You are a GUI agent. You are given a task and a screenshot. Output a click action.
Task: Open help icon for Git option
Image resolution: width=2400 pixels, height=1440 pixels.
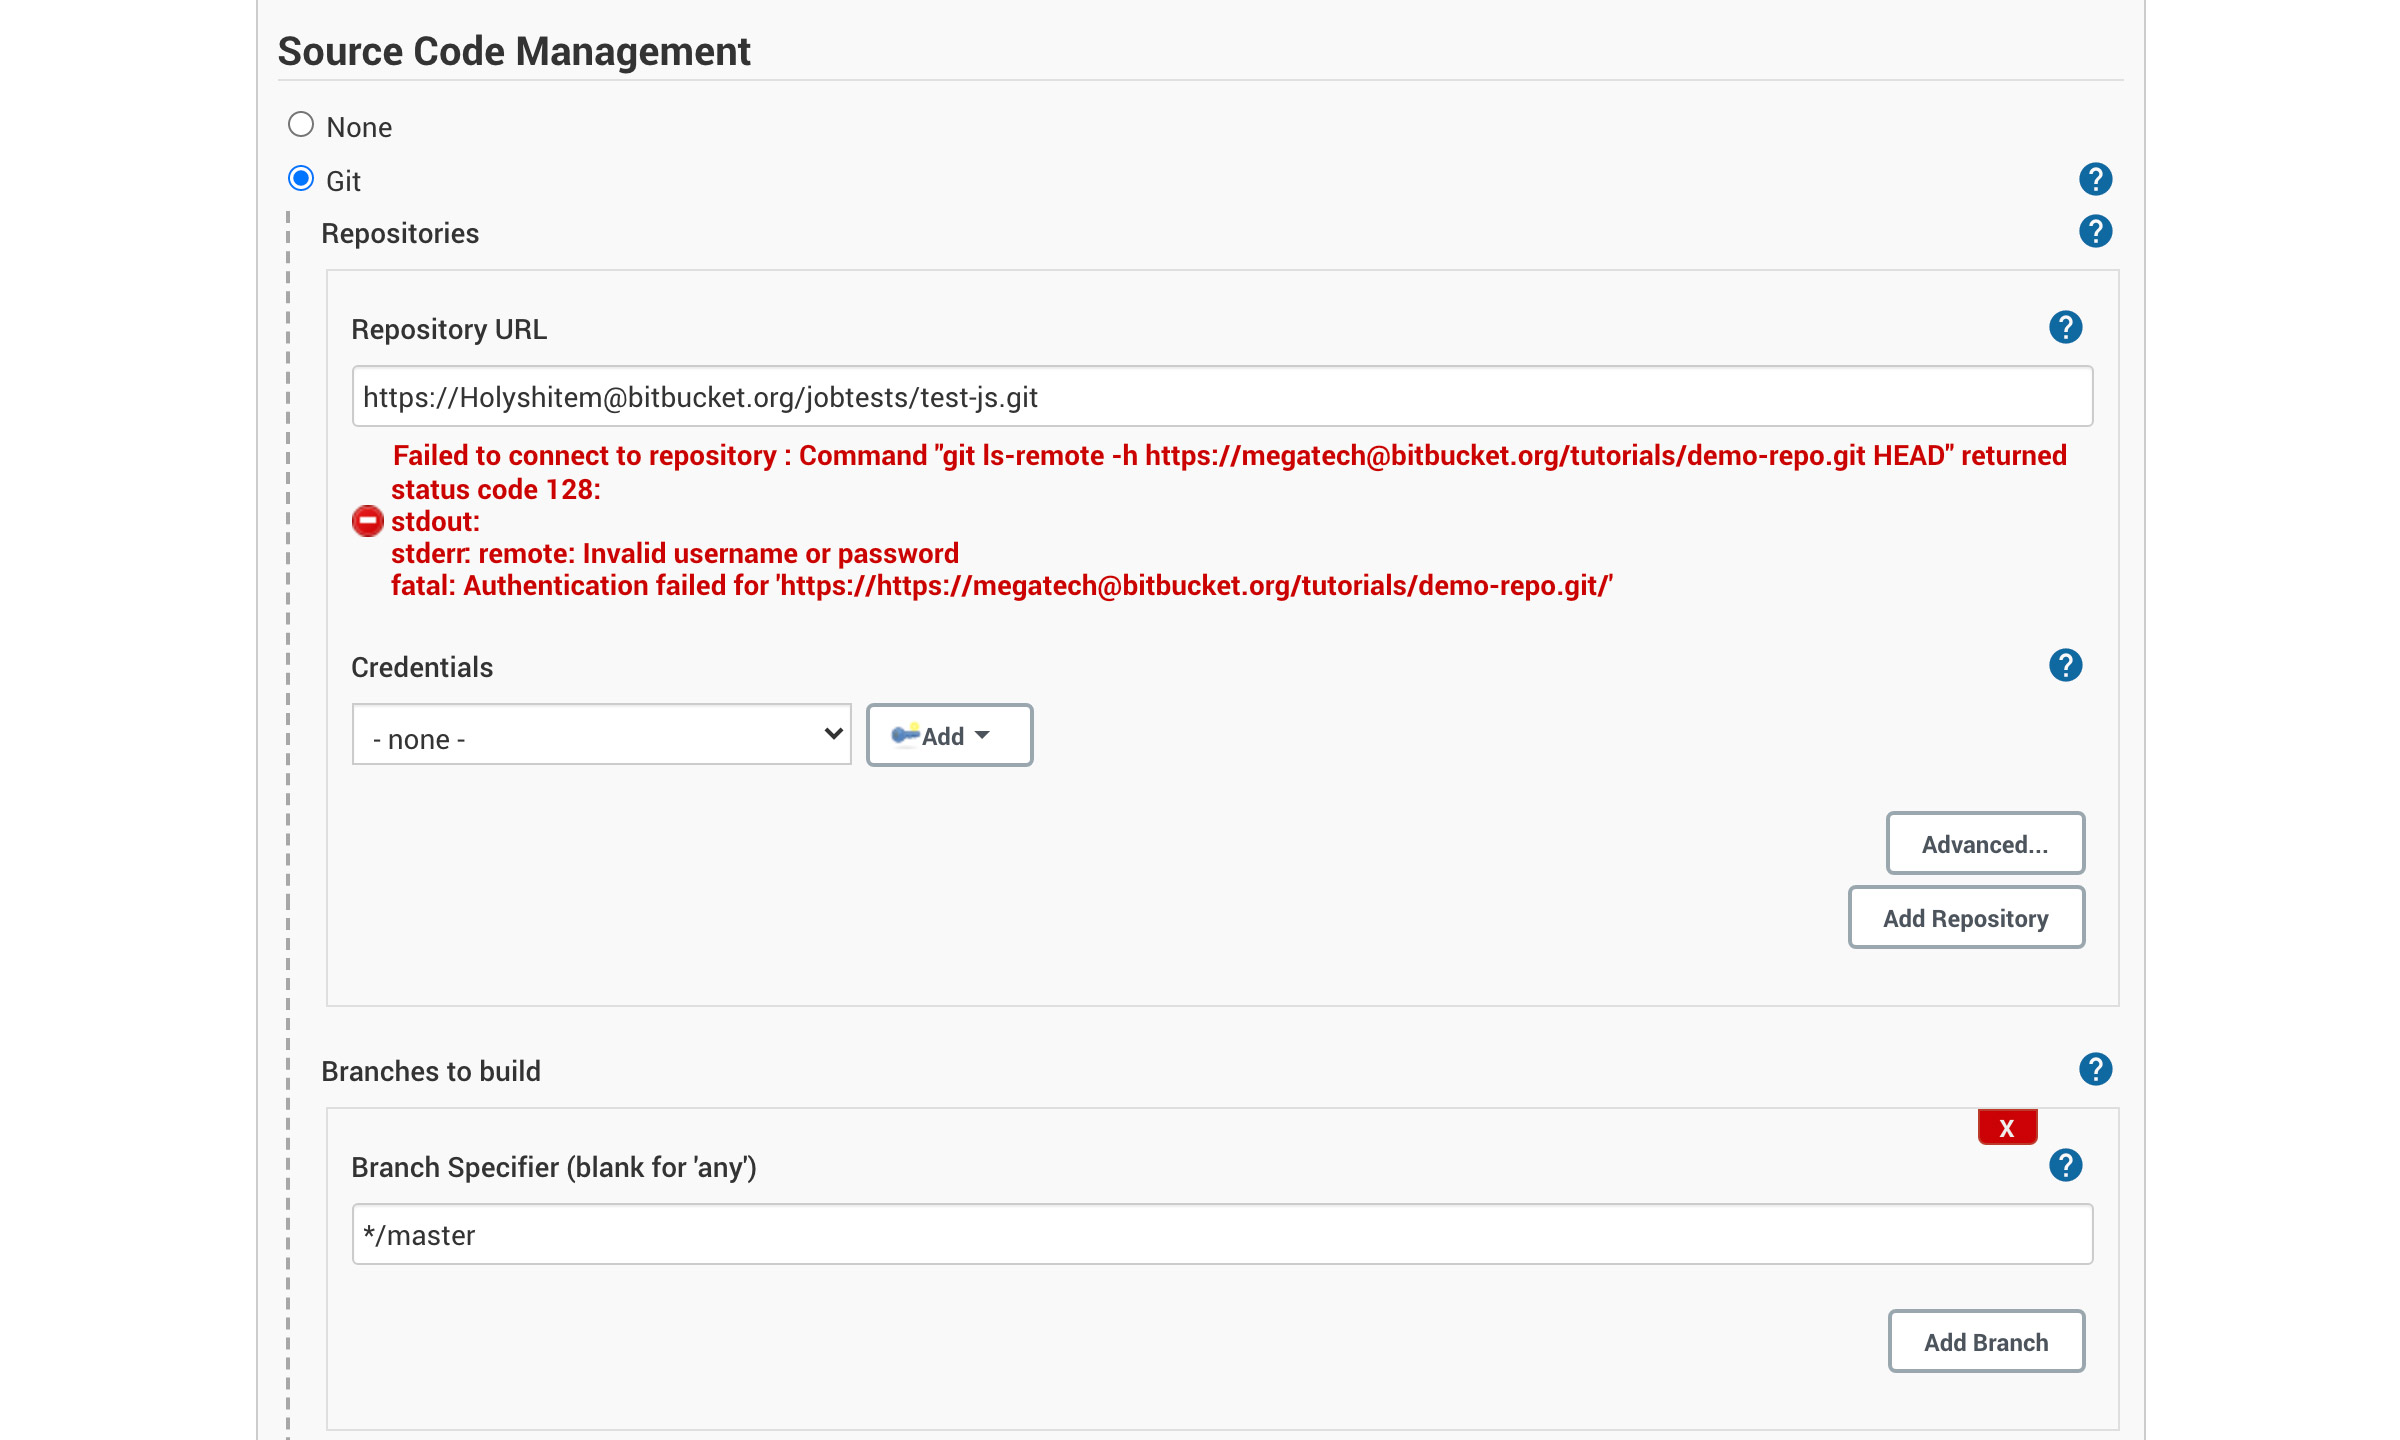coord(2095,180)
